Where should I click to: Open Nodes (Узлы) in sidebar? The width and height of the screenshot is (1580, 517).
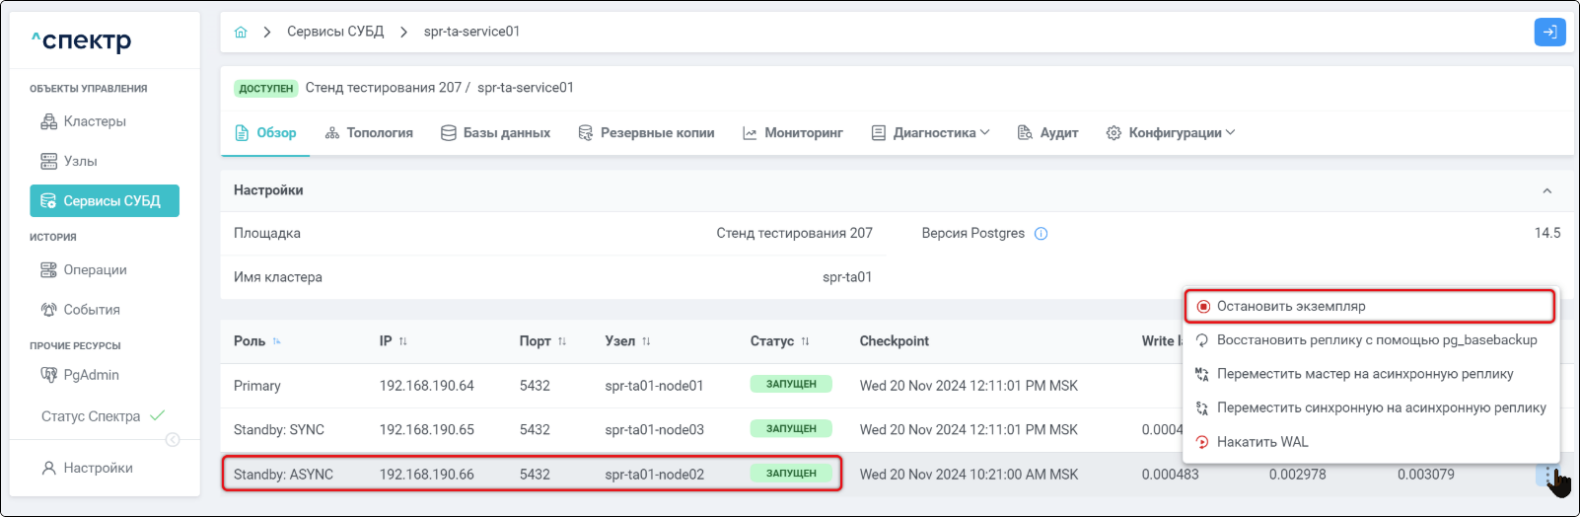point(80,161)
